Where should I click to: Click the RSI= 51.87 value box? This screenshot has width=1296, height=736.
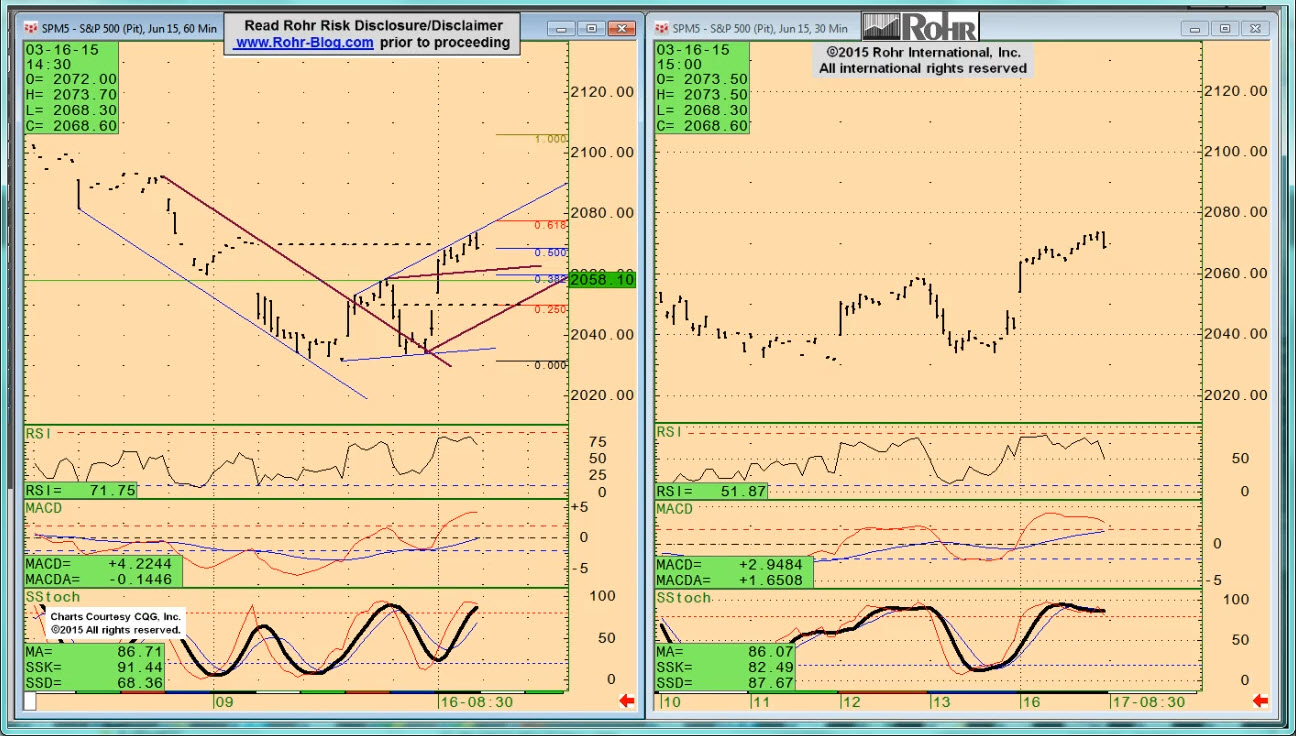click(x=713, y=491)
